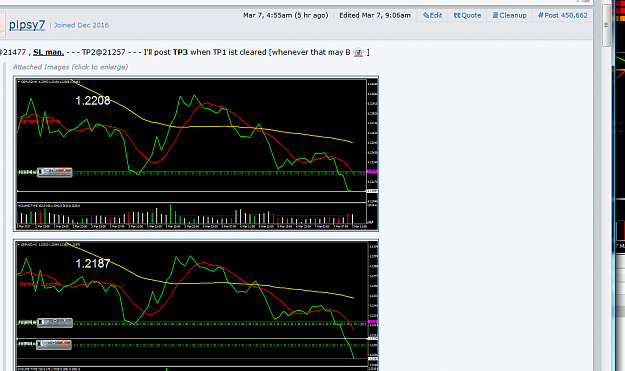Enlarge the first attached chart showing 1.2208
Screen dimensions: 625x371
coord(196,154)
